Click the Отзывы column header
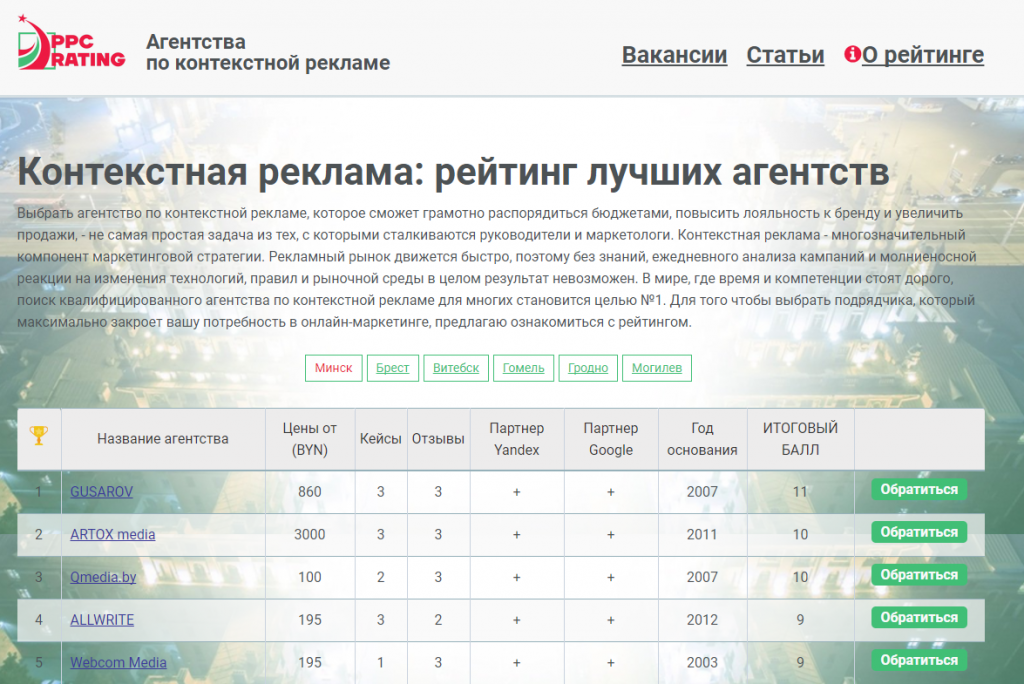 438,439
